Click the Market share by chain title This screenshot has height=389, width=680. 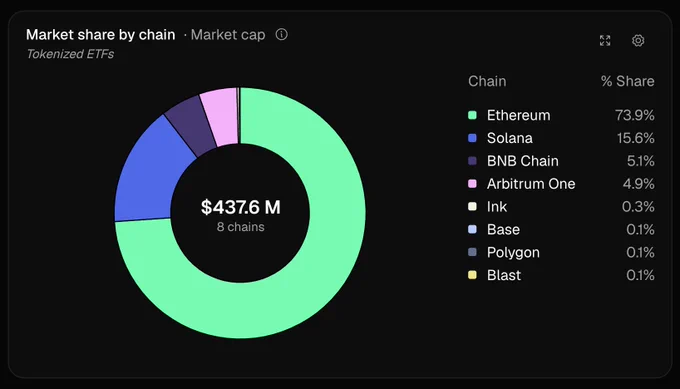[x=101, y=35]
